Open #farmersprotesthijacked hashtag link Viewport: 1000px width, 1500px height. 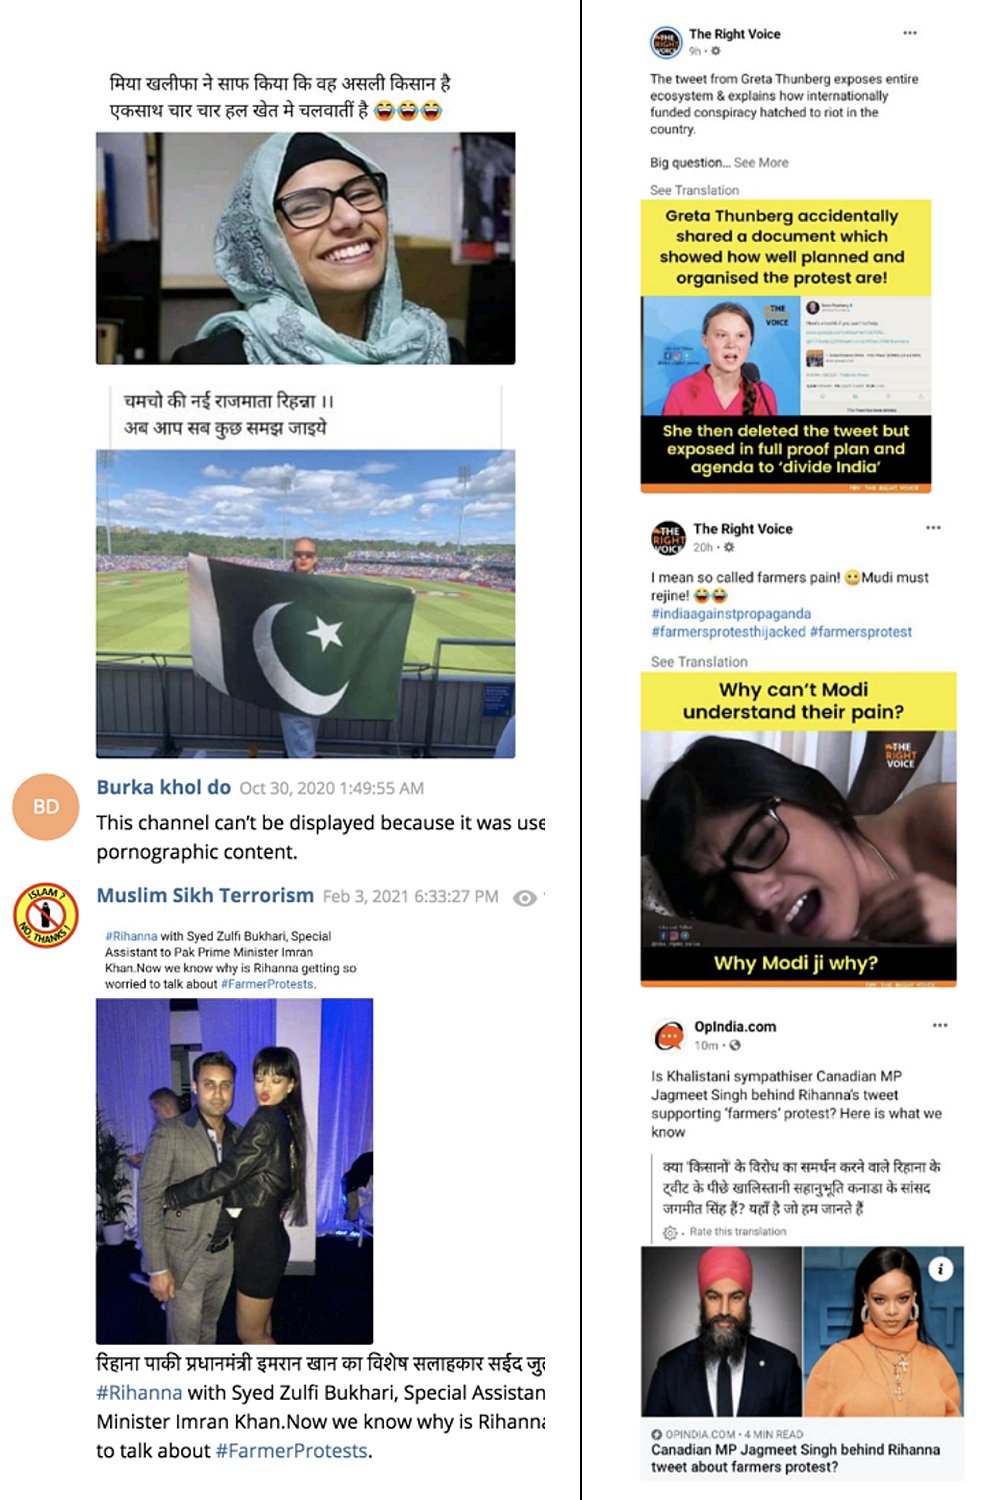click(728, 632)
